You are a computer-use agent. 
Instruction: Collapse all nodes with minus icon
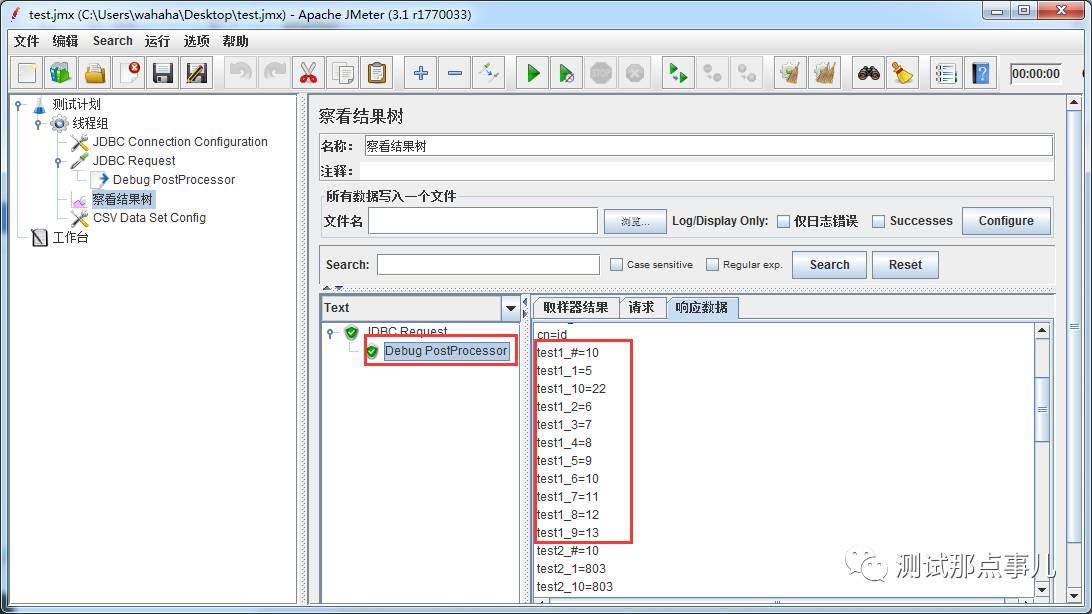(455, 73)
